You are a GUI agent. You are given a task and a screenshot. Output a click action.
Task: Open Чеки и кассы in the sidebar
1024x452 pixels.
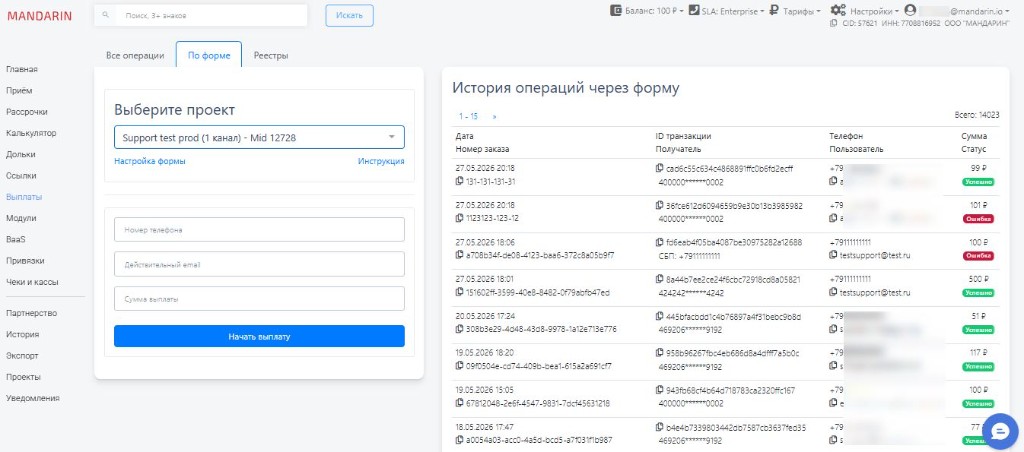click(x=32, y=282)
